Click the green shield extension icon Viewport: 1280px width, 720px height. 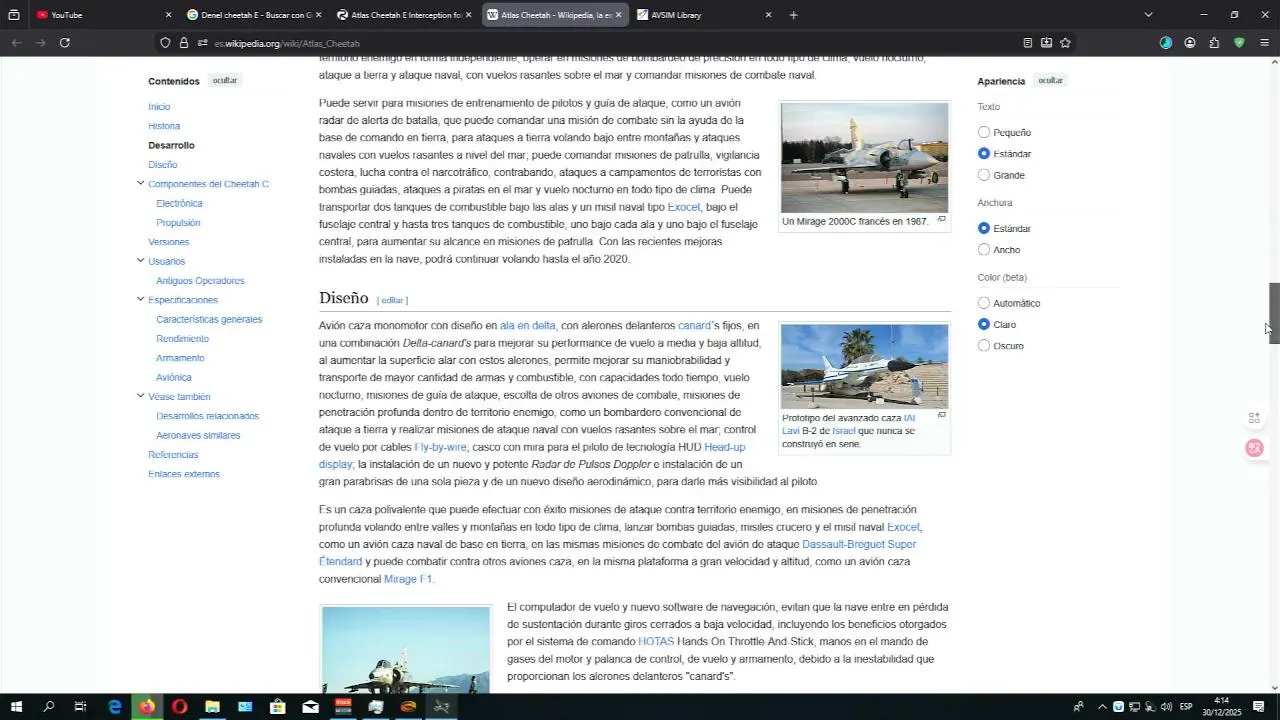(1239, 43)
